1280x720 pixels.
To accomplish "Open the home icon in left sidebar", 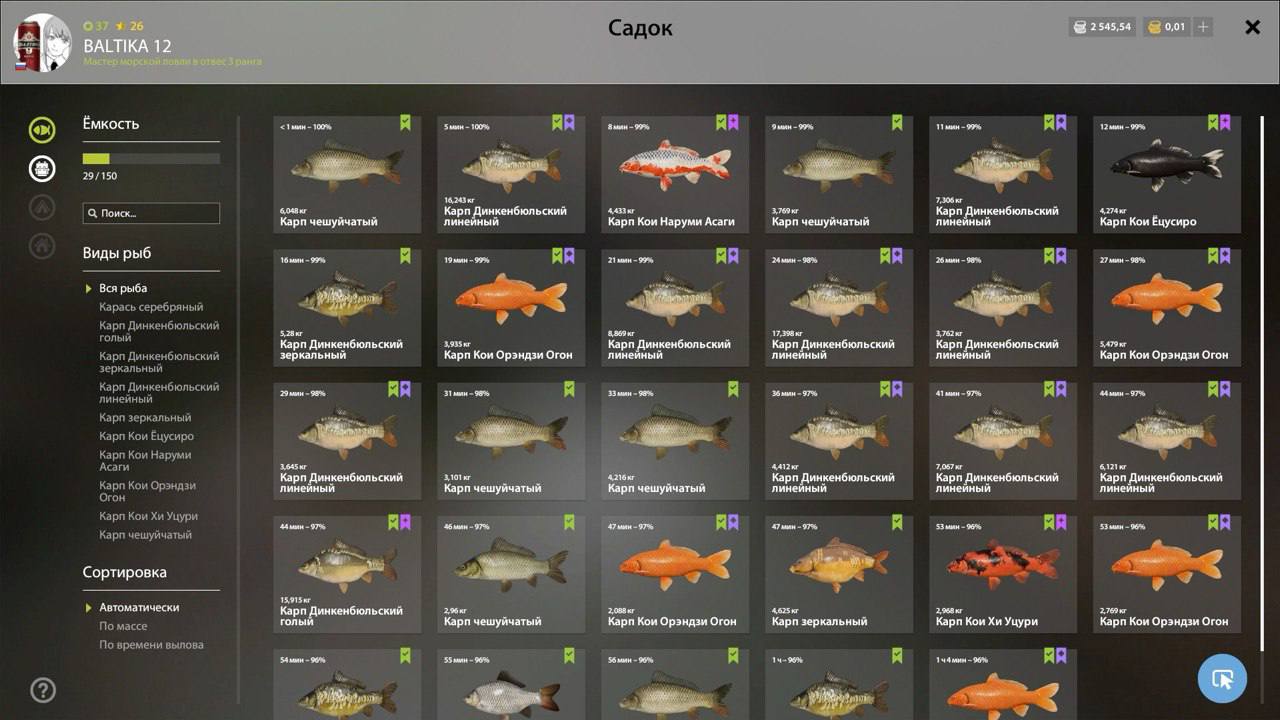I will (42, 245).
